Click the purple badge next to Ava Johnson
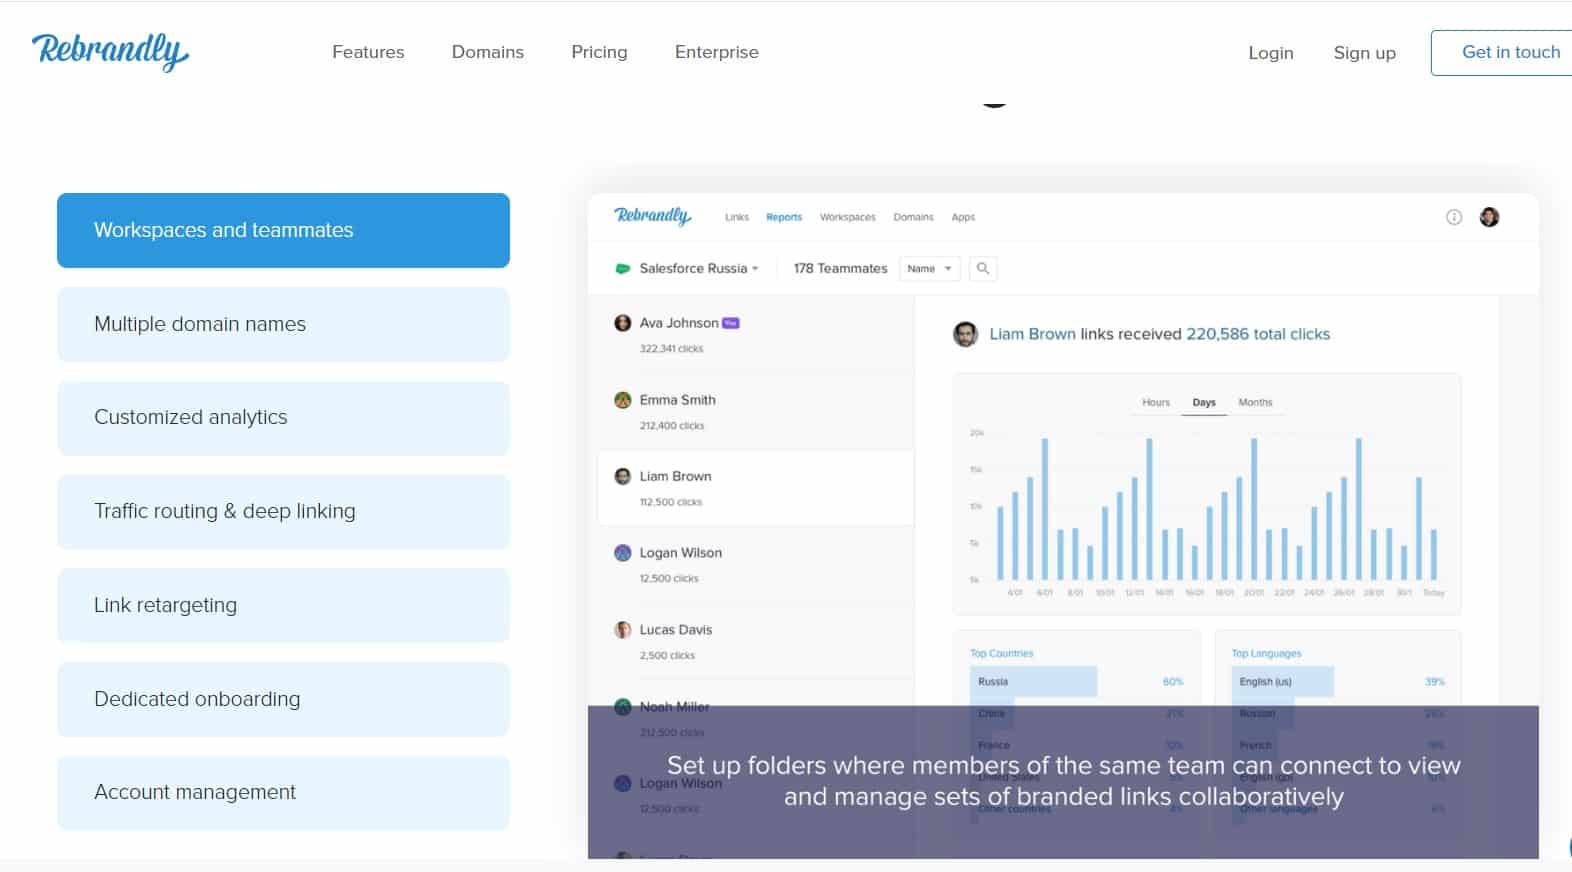 [x=731, y=323]
